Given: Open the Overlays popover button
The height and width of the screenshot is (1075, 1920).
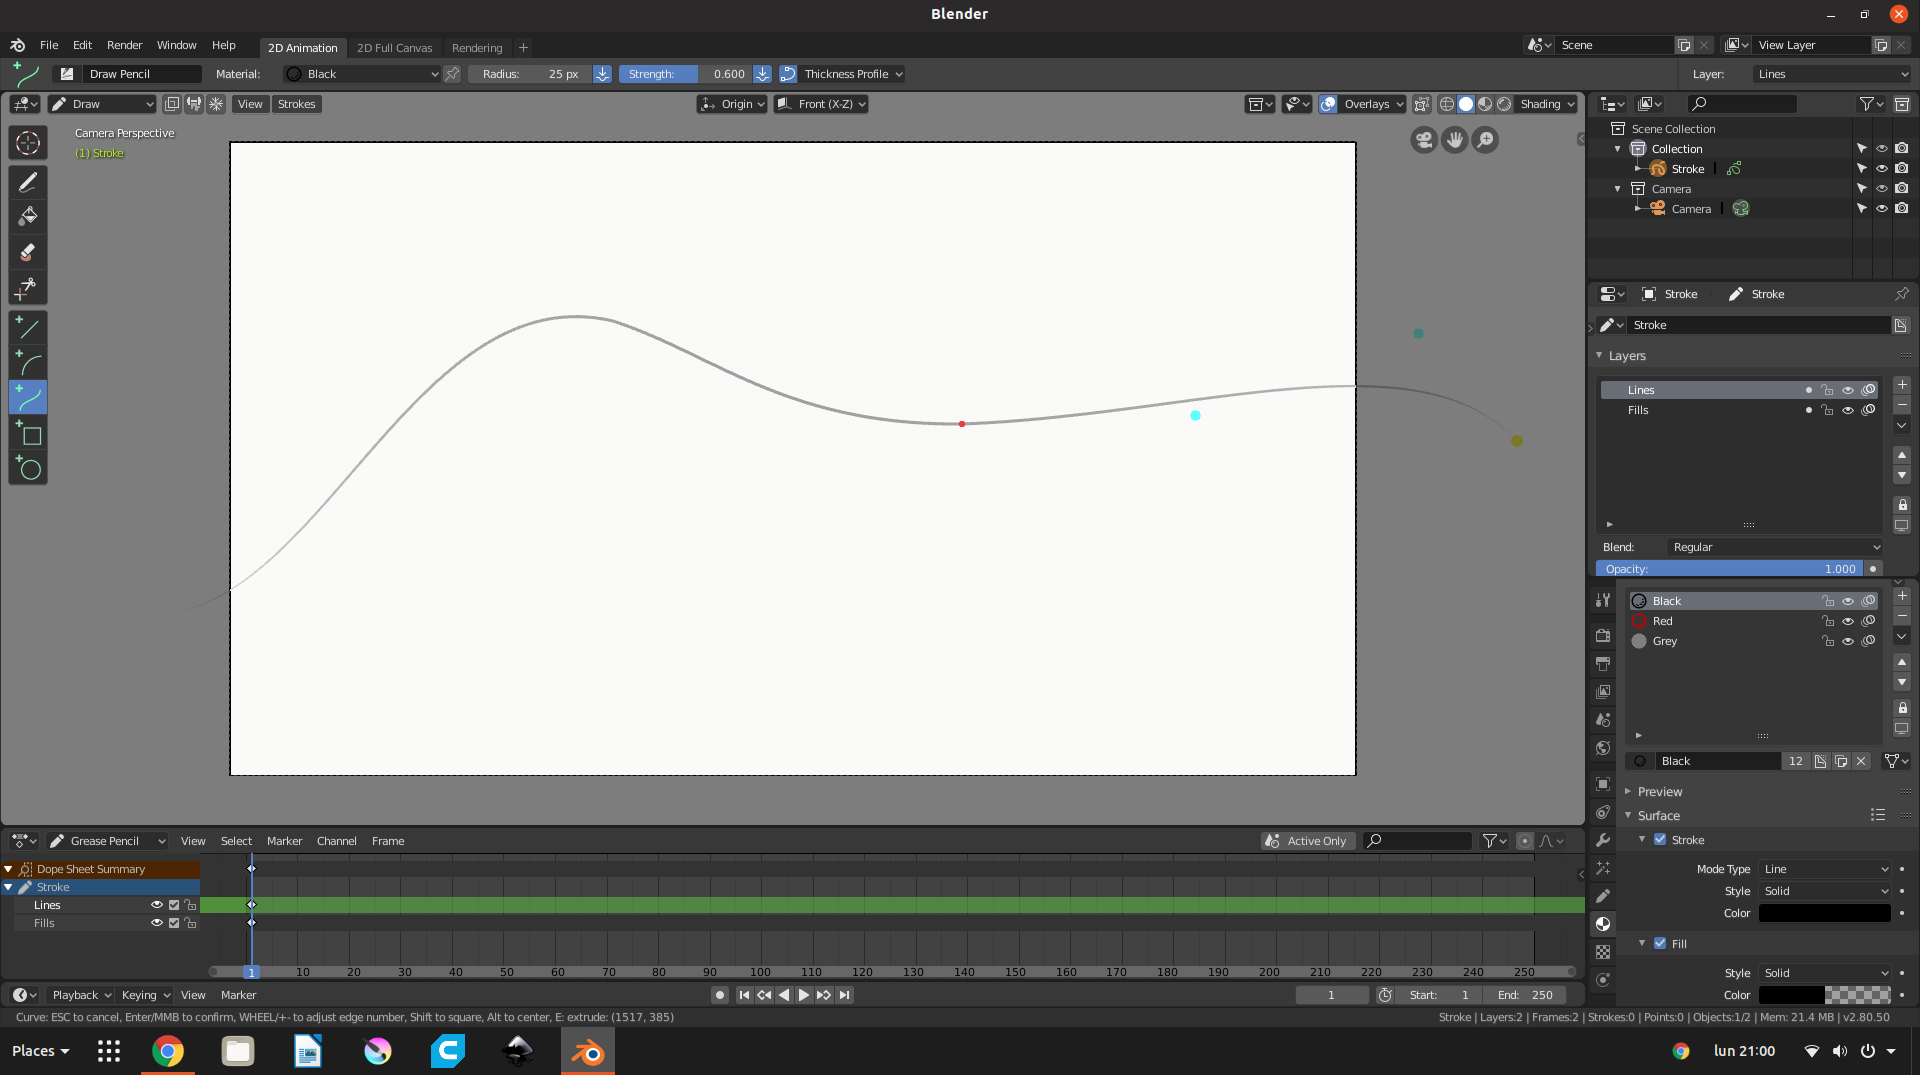Looking at the screenshot, I should click(1373, 104).
